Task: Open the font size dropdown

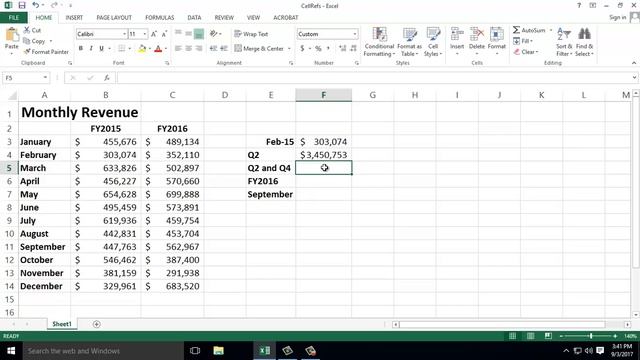Action: (x=145, y=34)
